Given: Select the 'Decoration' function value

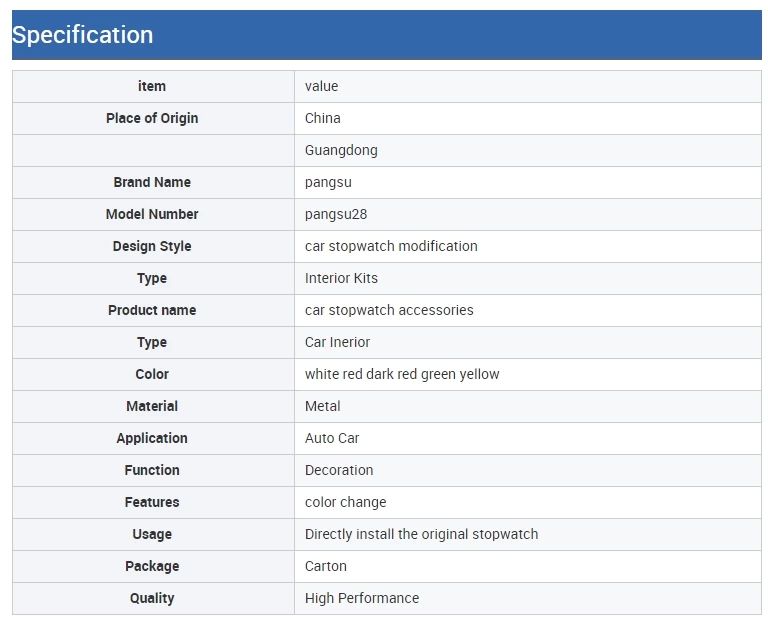Looking at the screenshot, I should point(339,470).
